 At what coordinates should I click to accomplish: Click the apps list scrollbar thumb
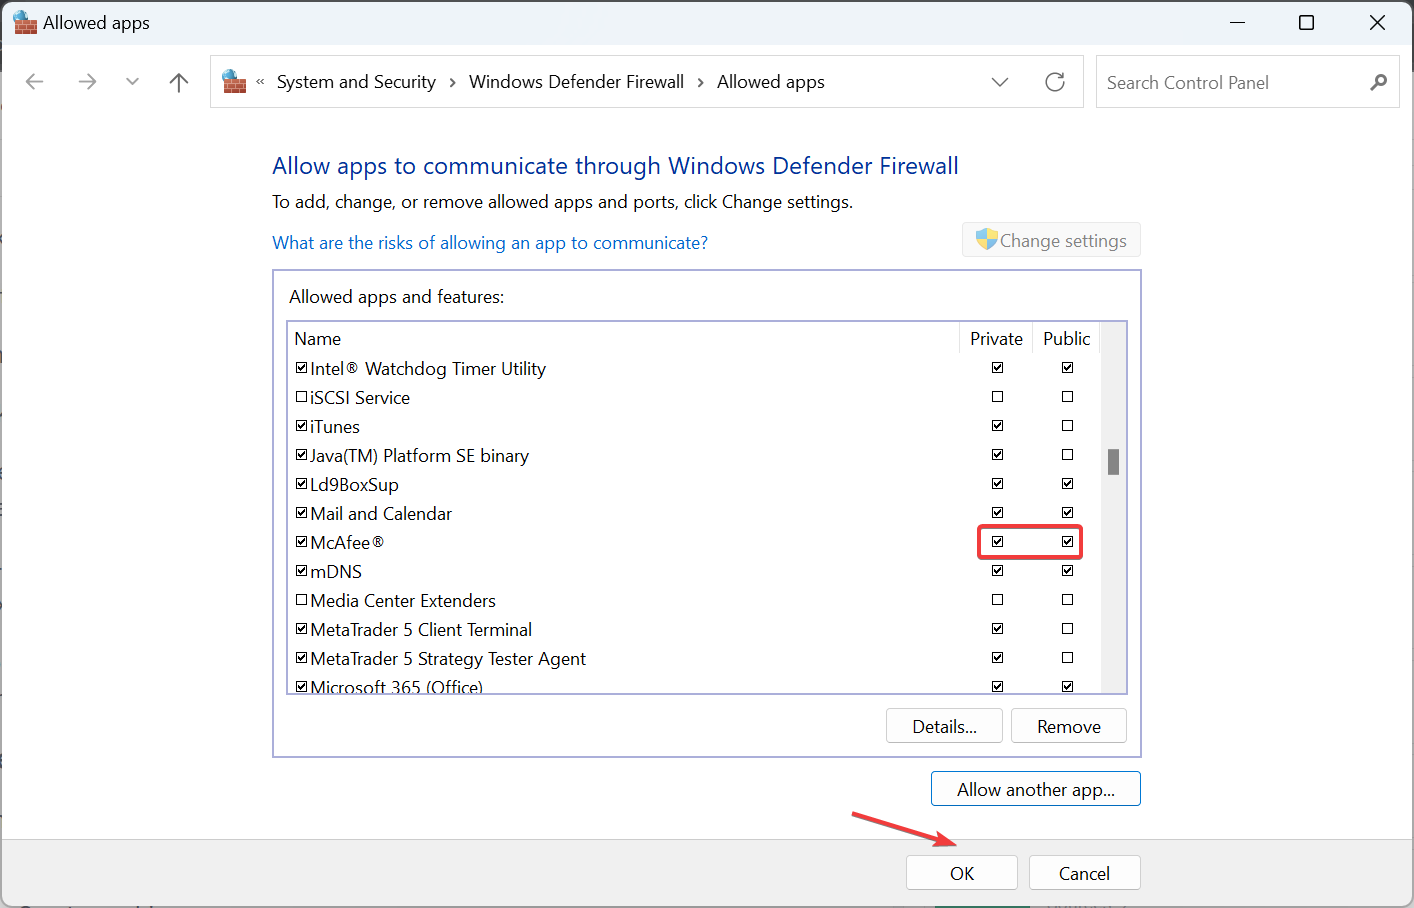click(x=1113, y=461)
